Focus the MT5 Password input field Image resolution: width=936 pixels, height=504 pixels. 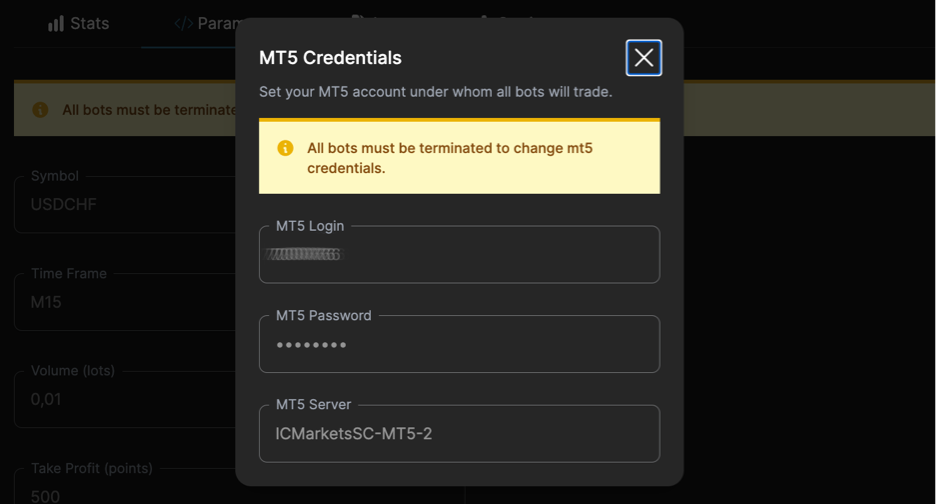(459, 344)
